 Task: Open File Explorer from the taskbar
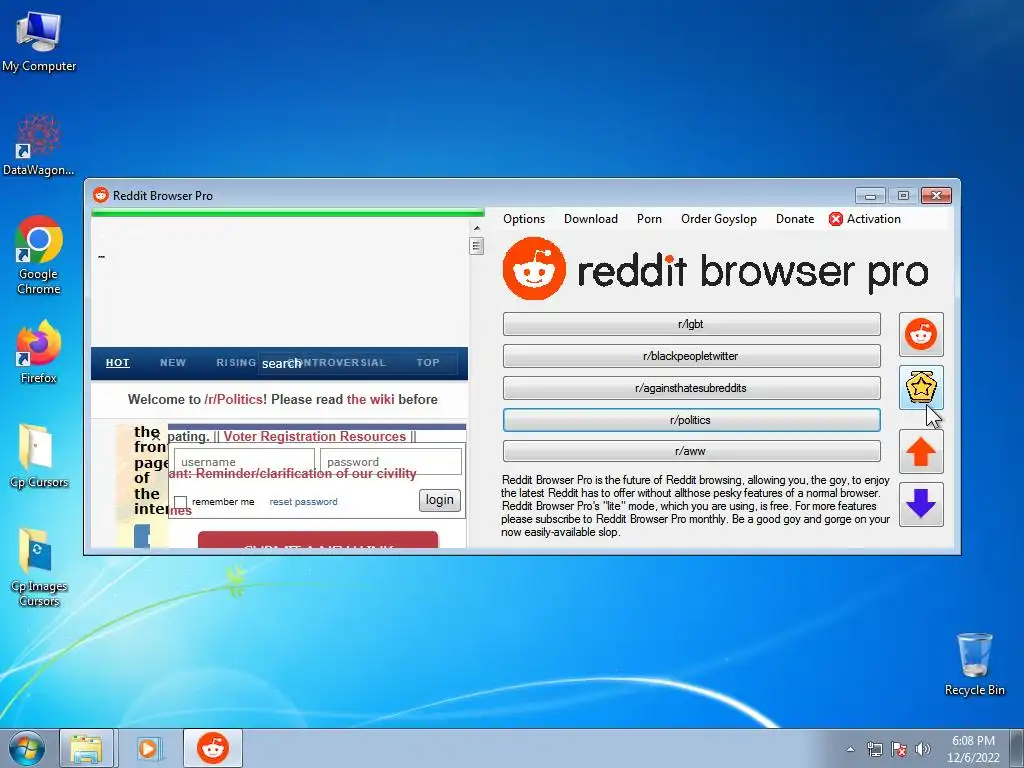(x=87, y=748)
